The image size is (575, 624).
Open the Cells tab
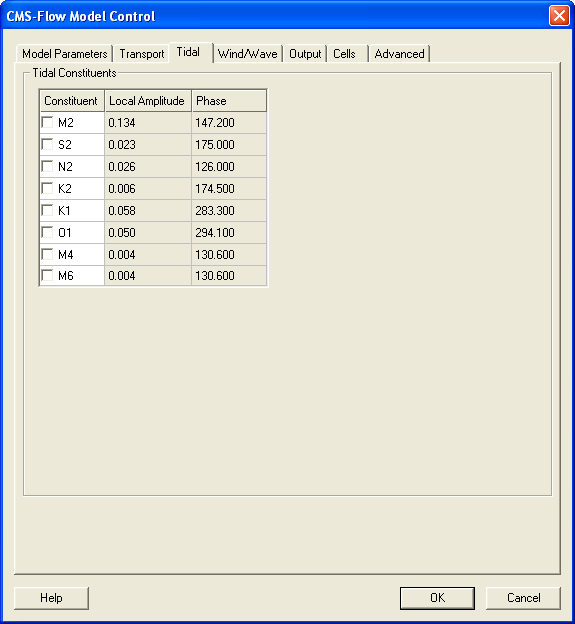[347, 54]
